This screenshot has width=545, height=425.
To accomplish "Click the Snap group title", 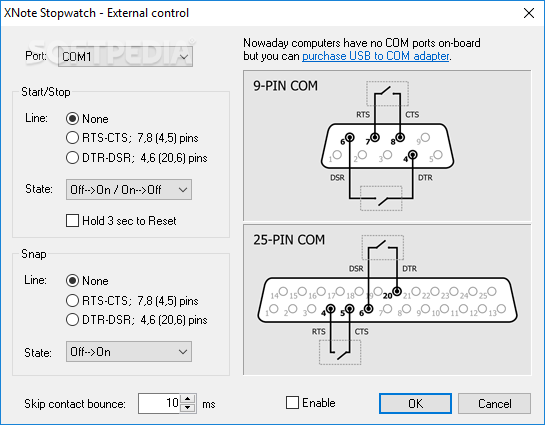I will pyautogui.click(x=34, y=254).
